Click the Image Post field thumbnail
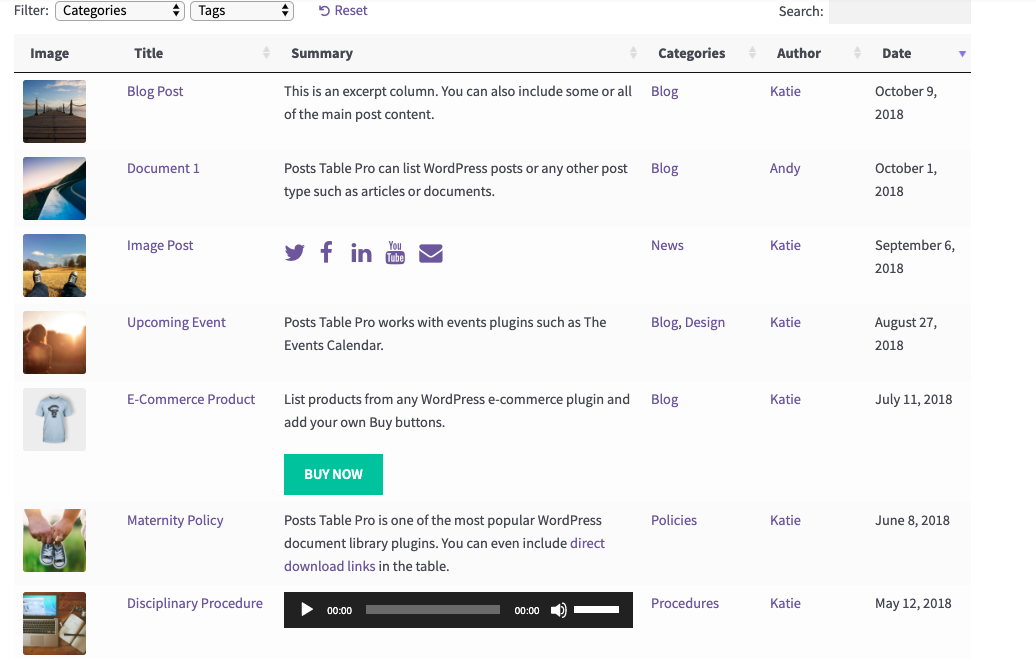This screenshot has height=659, width=1036. (x=54, y=265)
